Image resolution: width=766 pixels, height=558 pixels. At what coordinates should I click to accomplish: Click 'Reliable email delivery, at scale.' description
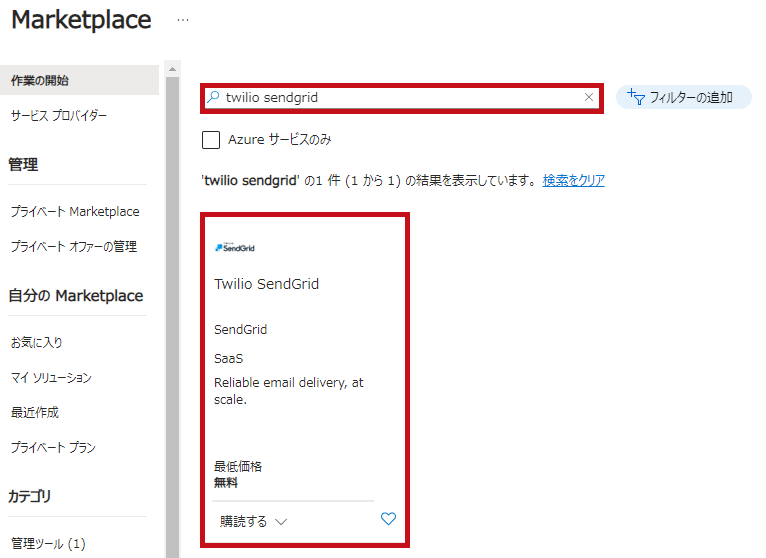[289, 391]
